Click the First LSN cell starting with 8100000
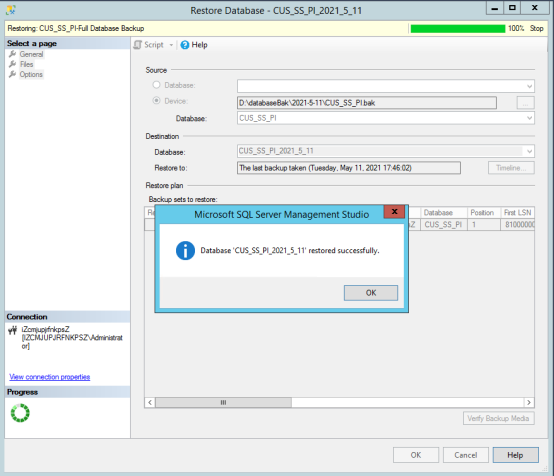The height and width of the screenshot is (476, 554). coord(518,225)
